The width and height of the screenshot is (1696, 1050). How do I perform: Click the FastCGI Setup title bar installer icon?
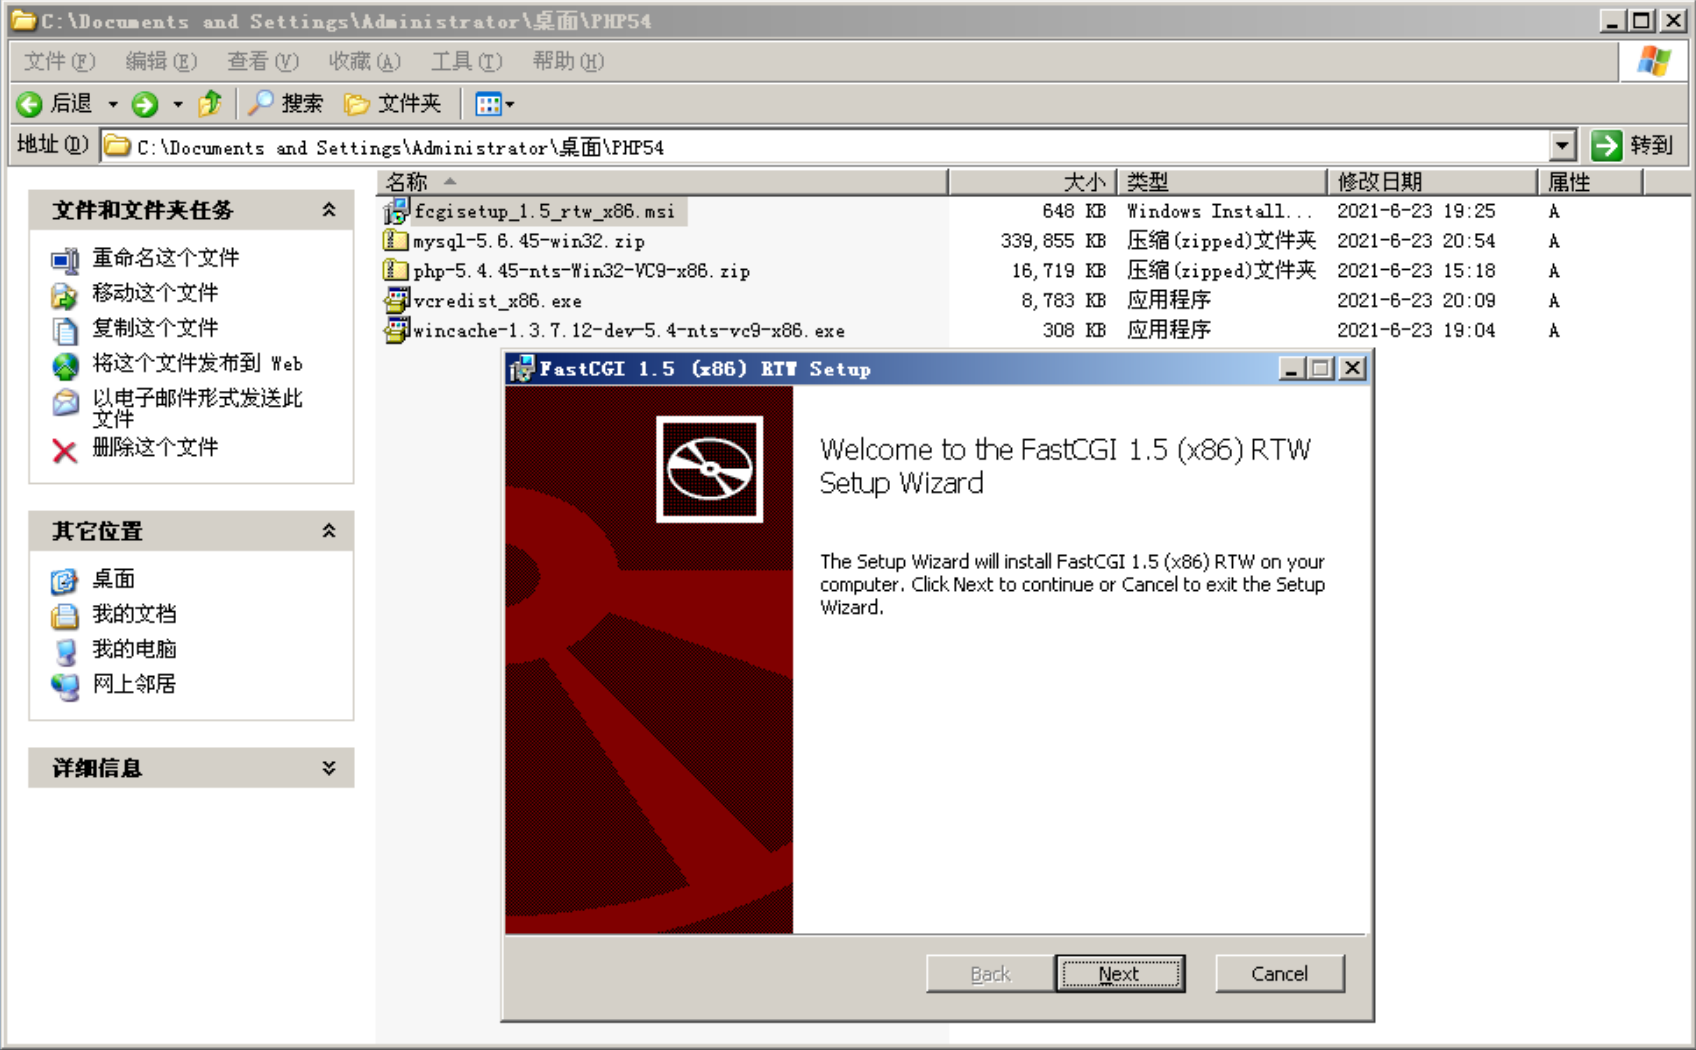pos(522,369)
